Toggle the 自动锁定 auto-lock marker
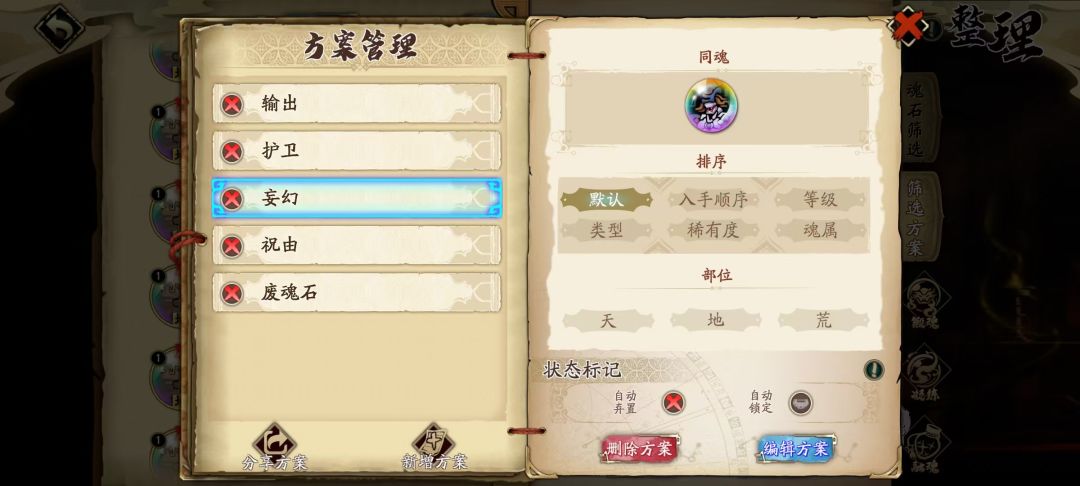 (x=800, y=403)
